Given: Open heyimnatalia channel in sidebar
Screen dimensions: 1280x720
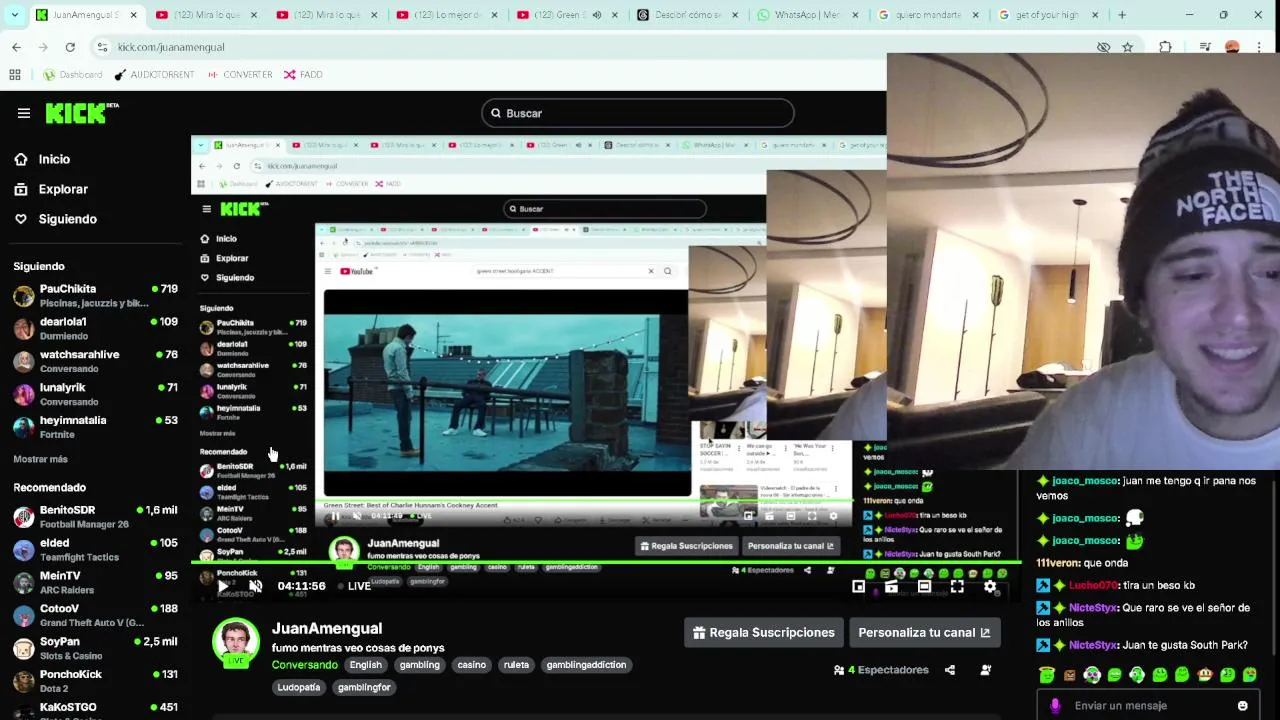Looking at the screenshot, I should click(95, 427).
